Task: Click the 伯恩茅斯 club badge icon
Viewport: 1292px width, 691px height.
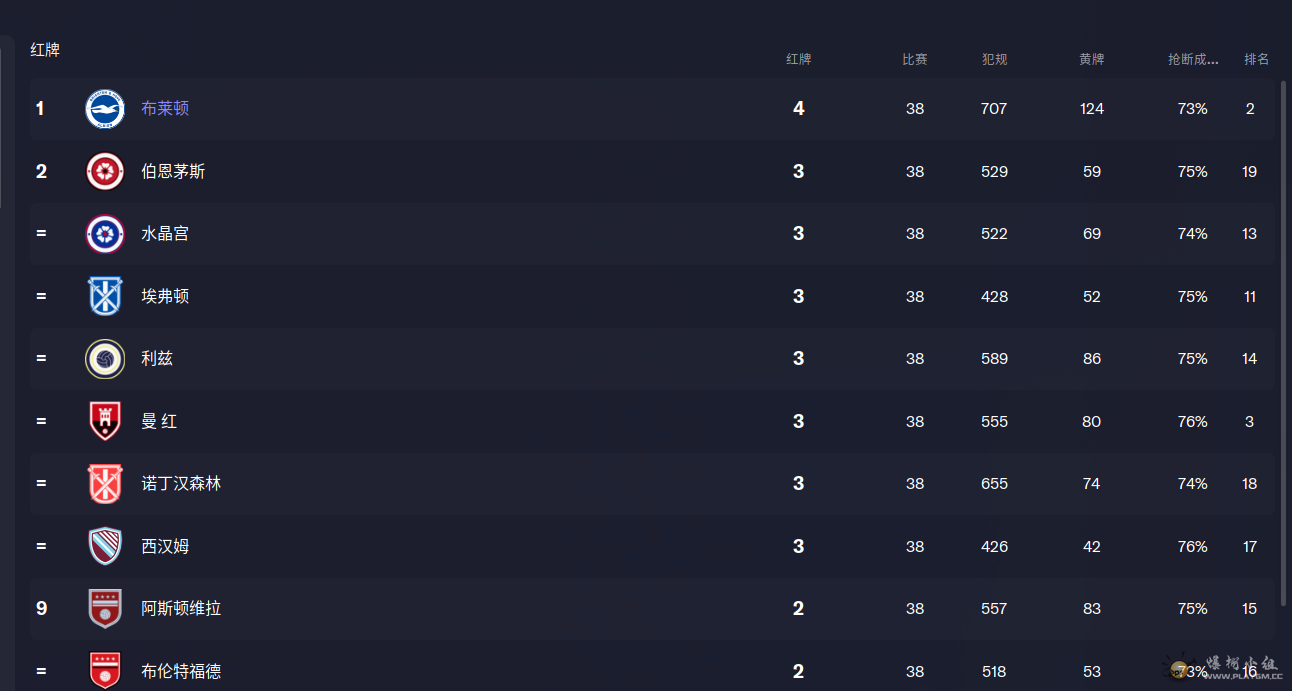Action: tap(105, 171)
